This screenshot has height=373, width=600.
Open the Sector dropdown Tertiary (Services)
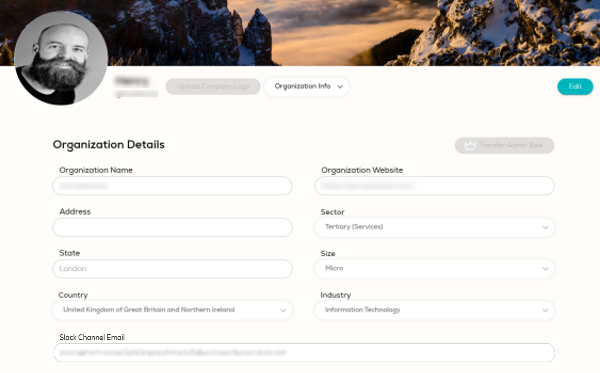click(x=434, y=227)
